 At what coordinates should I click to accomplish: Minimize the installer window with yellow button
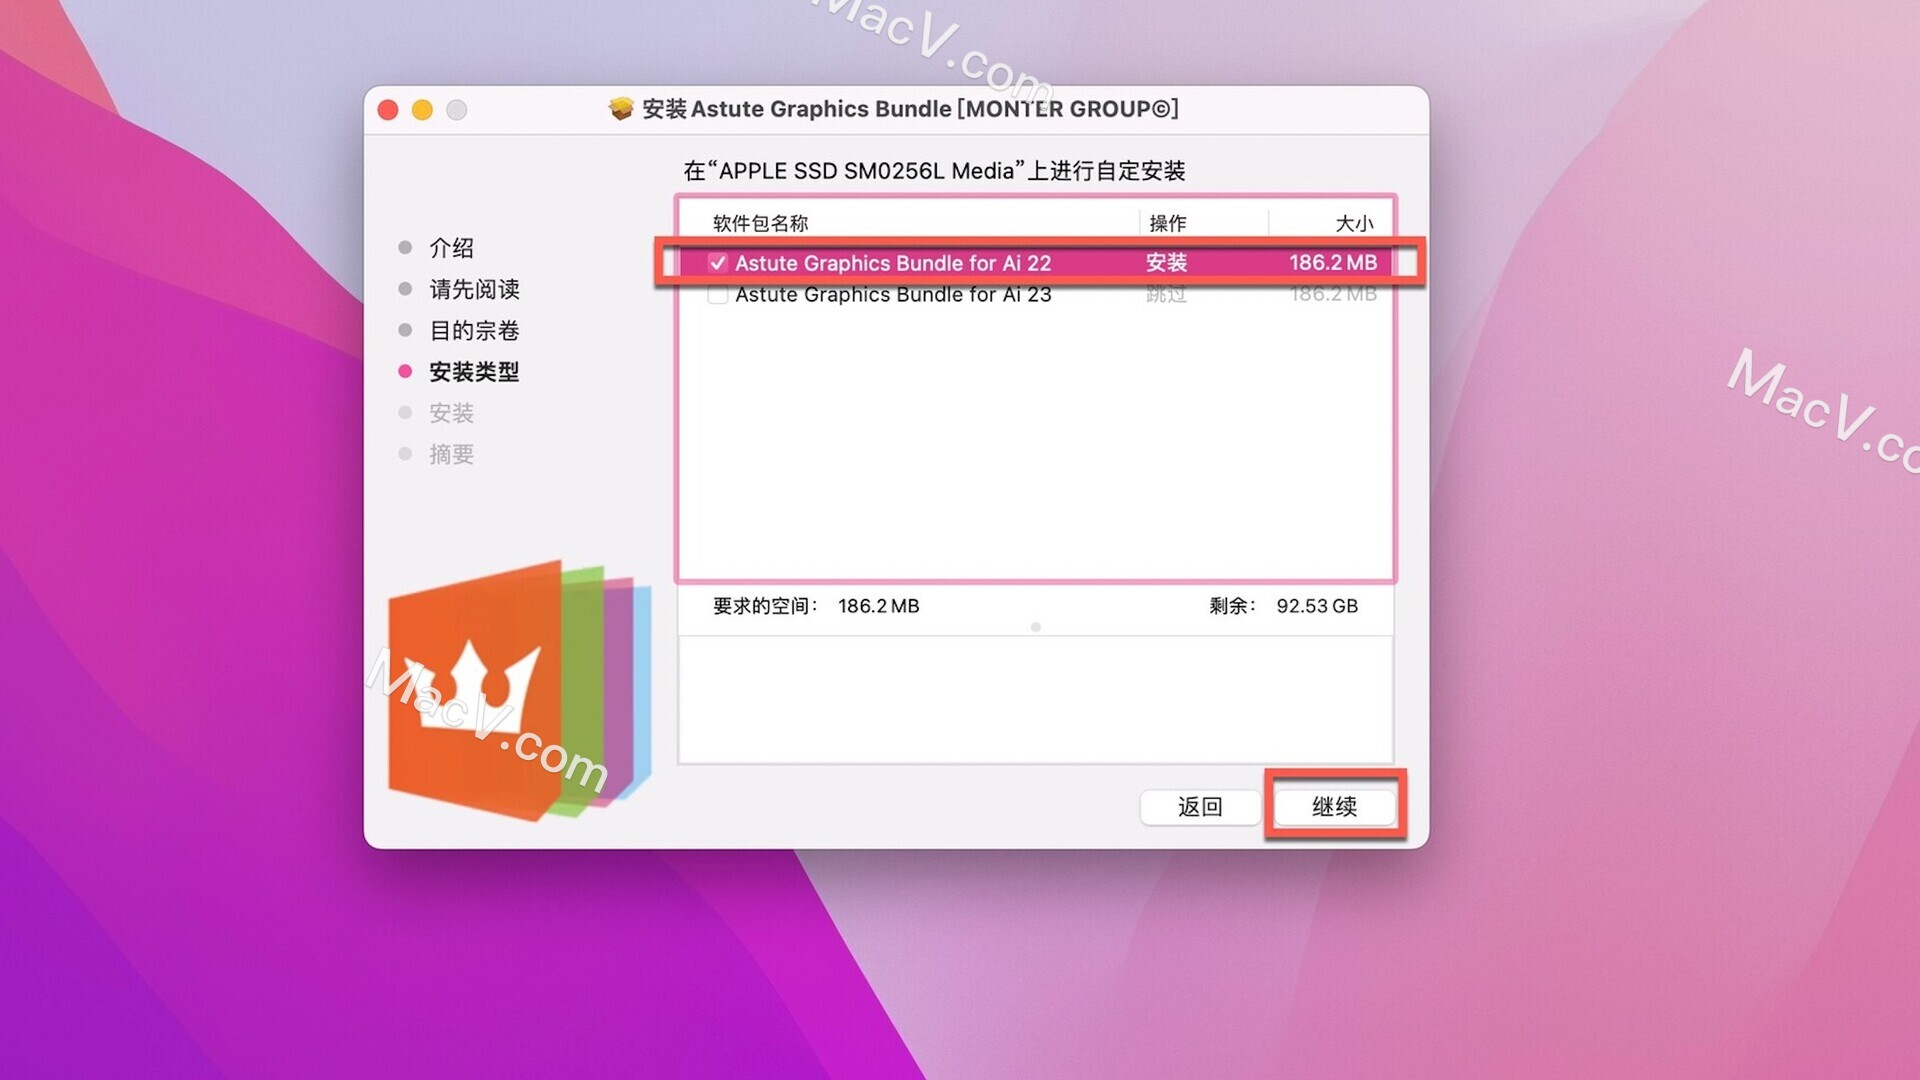click(422, 109)
